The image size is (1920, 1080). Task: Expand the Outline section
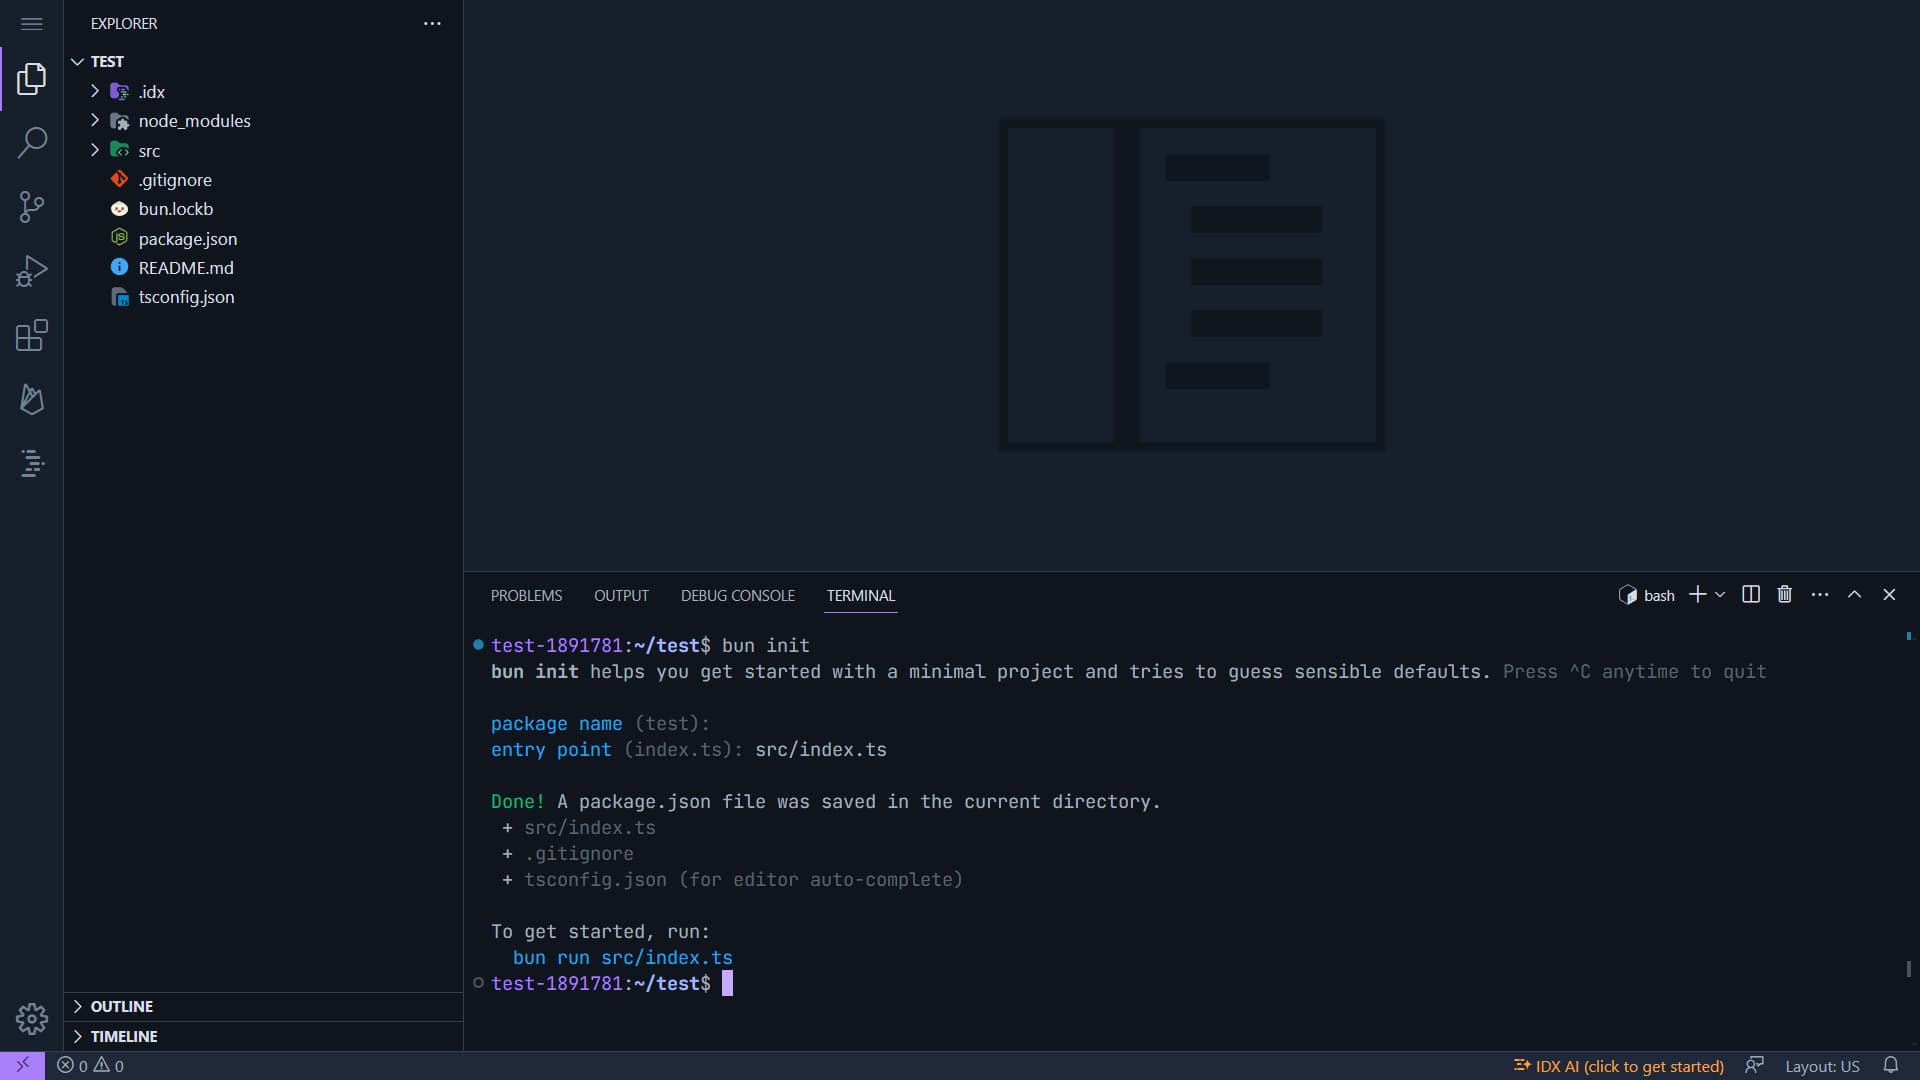(x=264, y=1006)
